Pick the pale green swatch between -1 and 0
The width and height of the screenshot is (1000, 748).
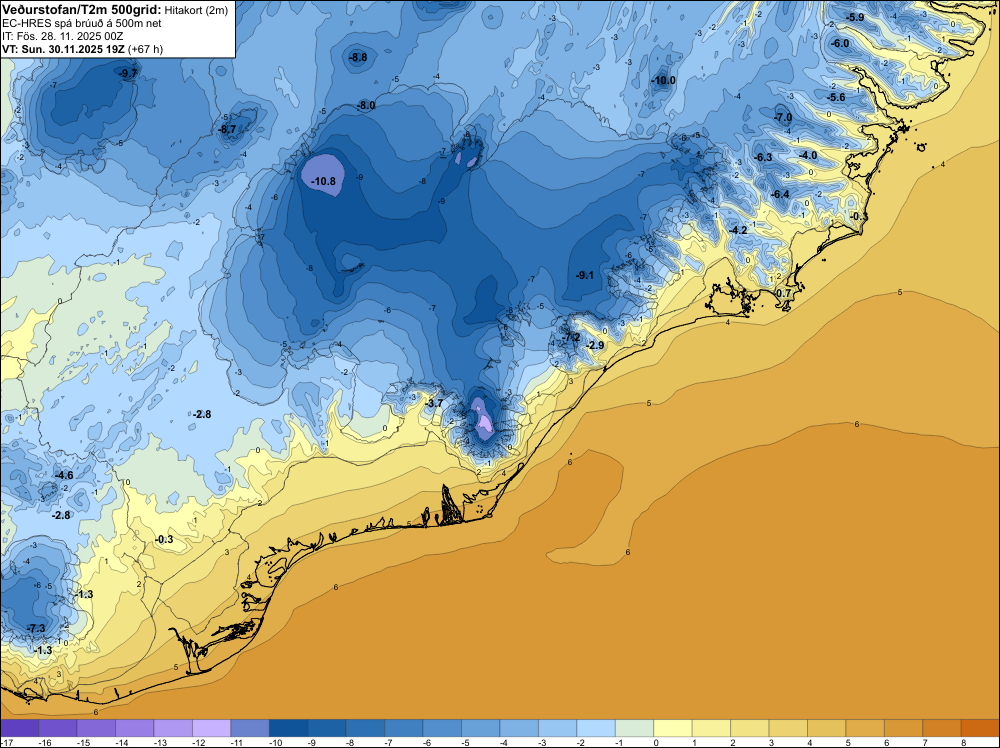[635, 728]
